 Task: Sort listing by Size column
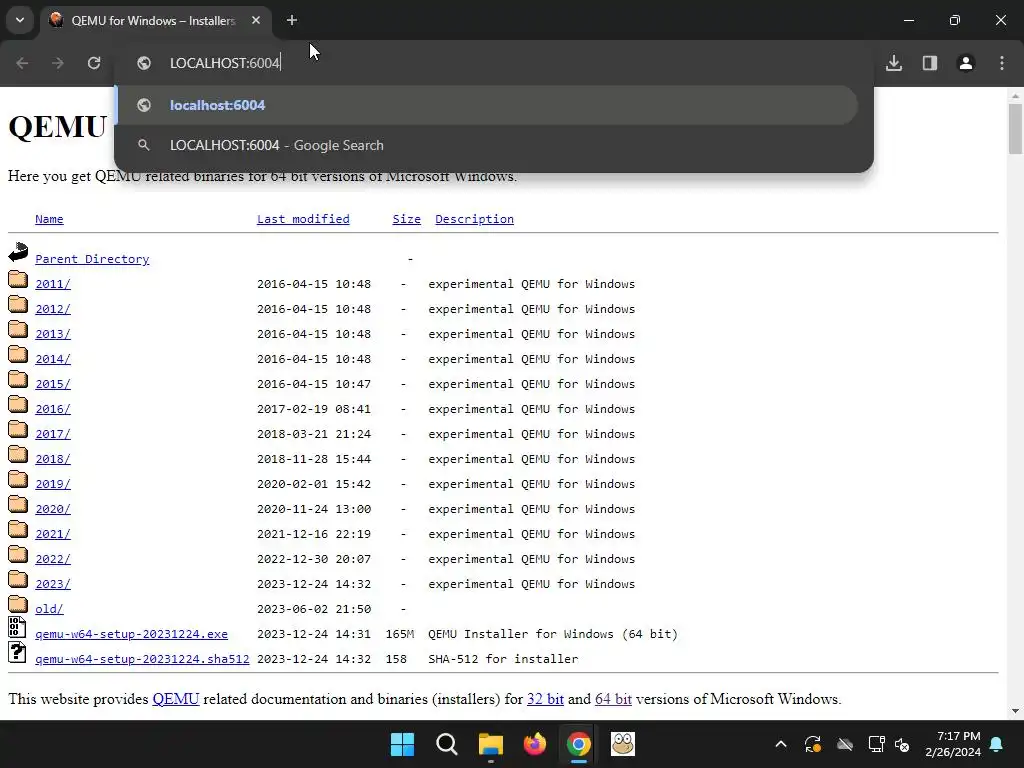tap(406, 219)
